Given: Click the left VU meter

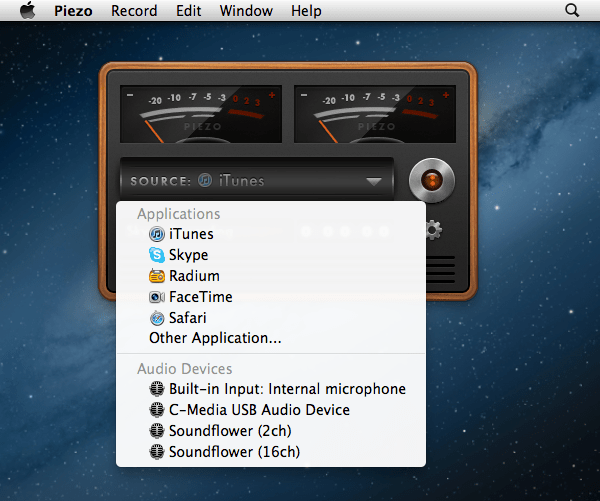Looking at the screenshot, I should 201,114.
